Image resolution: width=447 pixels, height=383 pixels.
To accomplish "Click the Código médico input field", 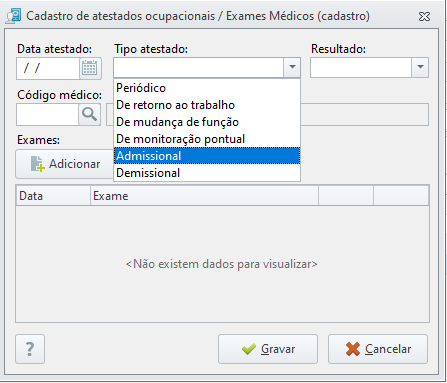I will [47, 114].
